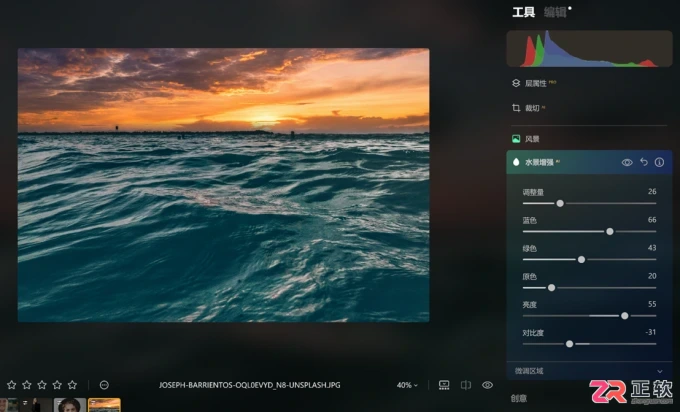The image size is (680, 412).
Task: Click the histogram panel
Action: [x=589, y=49]
